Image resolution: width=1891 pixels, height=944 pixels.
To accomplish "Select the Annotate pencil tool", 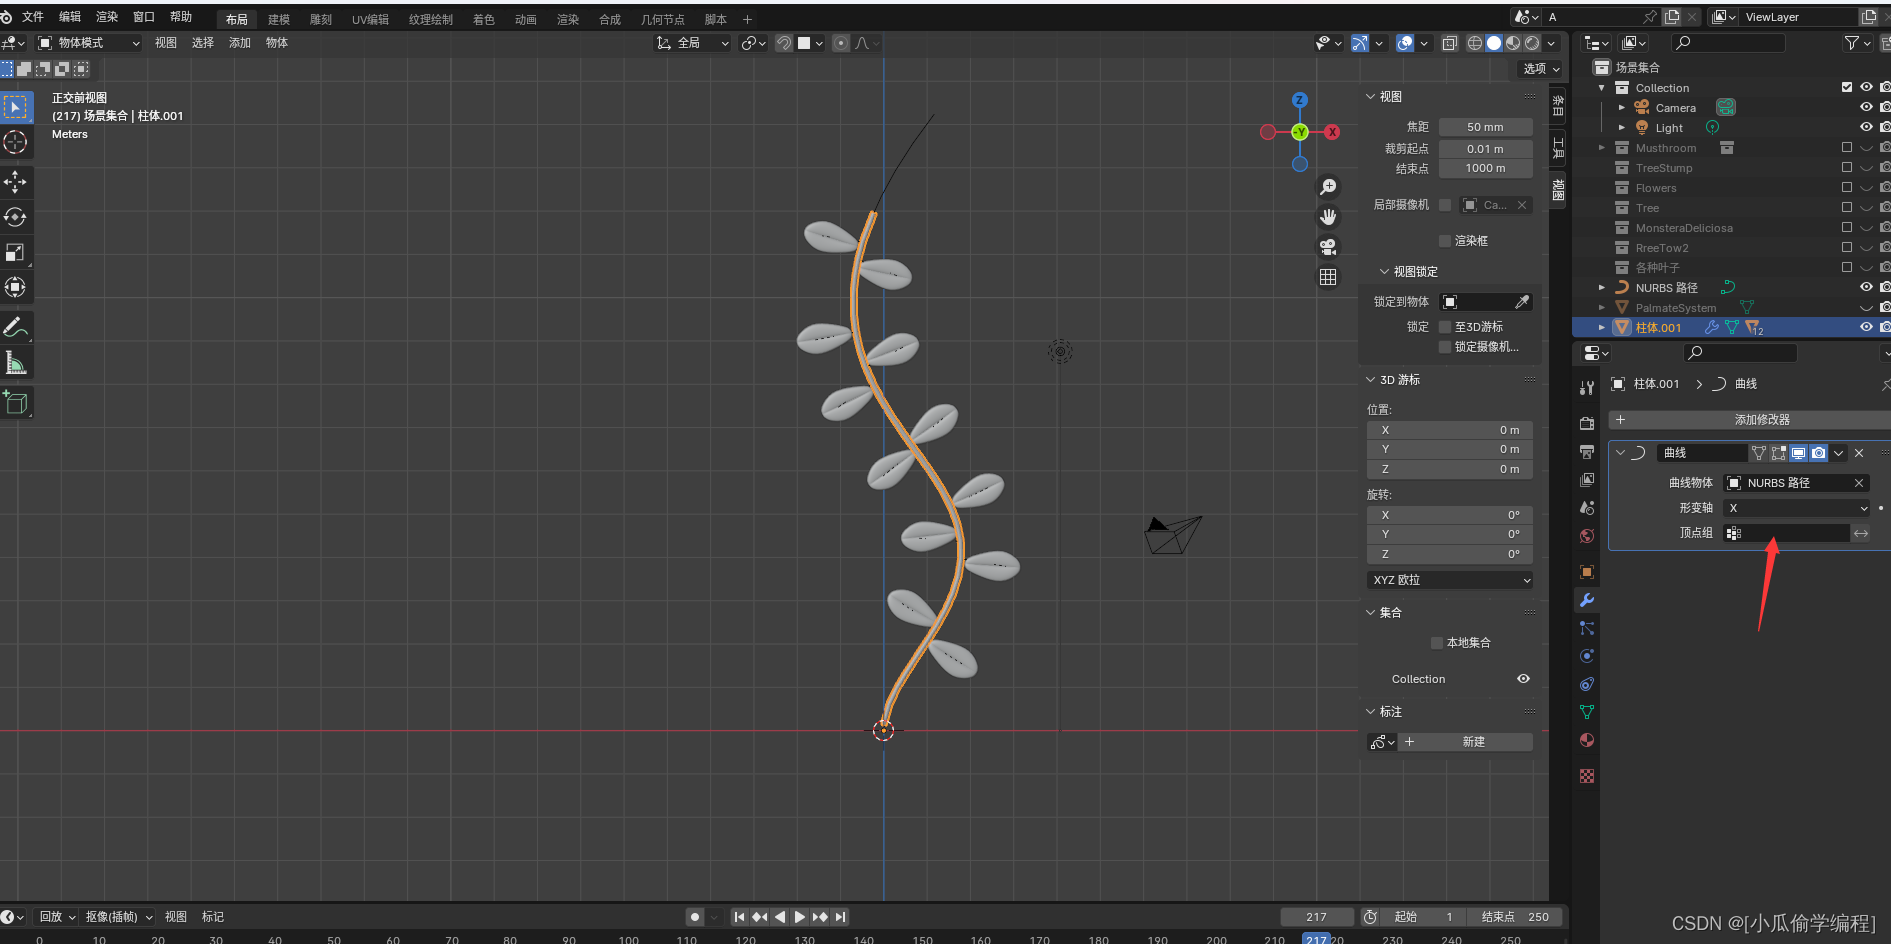I will pyautogui.click(x=16, y=327).
